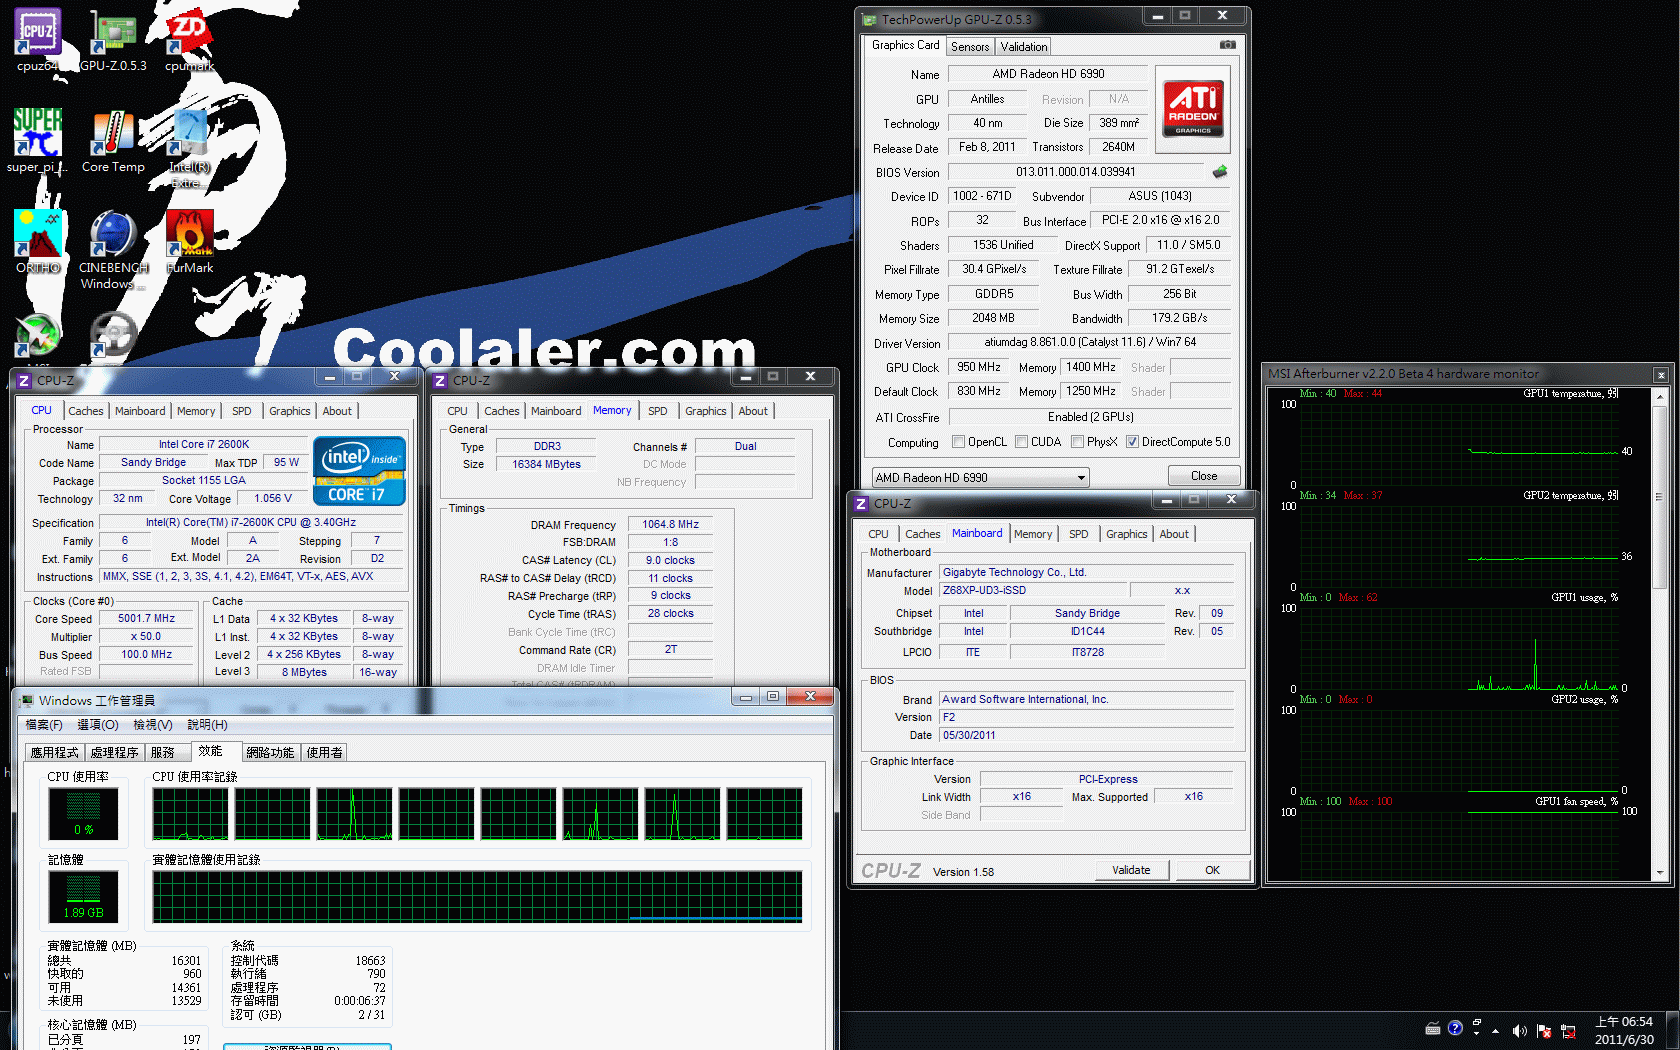Open the cpumark ZD desktop icon

tap(189, 40)
